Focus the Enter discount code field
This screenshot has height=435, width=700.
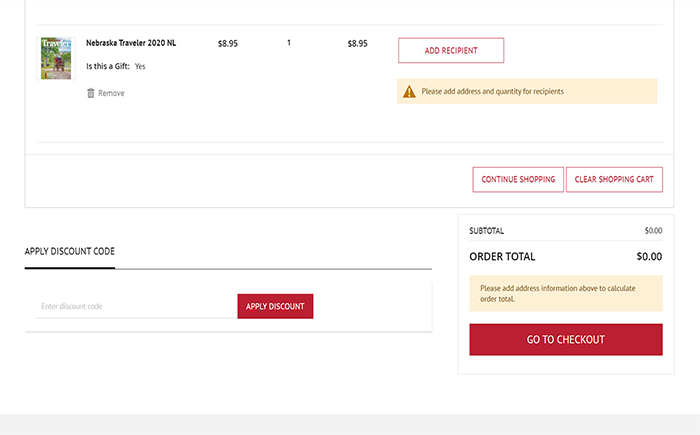click(136, 306)
